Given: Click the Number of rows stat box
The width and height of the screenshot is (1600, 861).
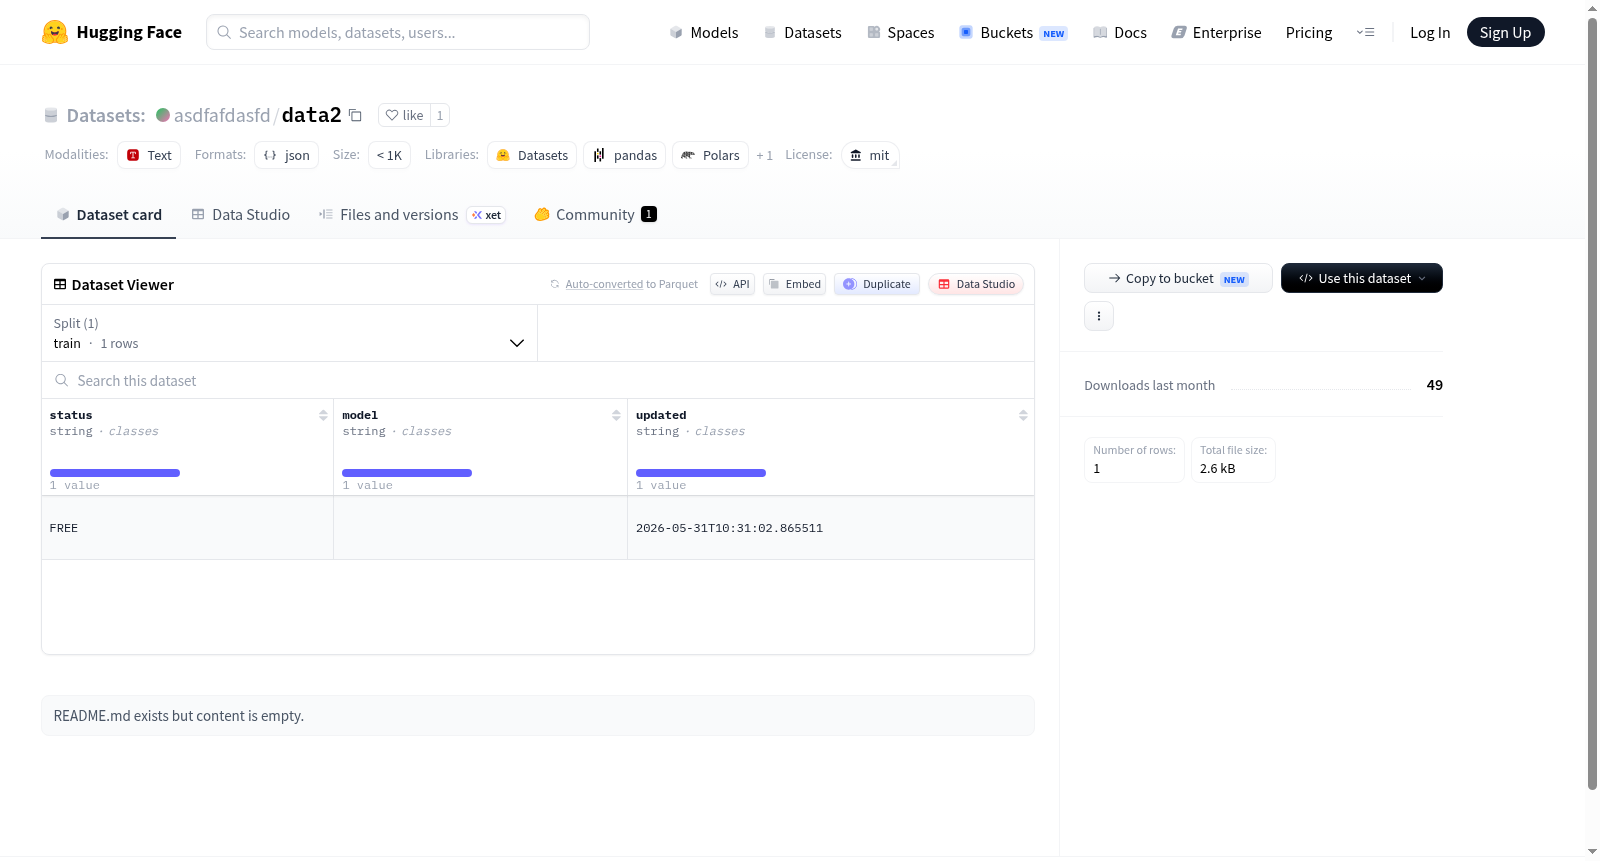Looking at the screenshot, I should [x=1135, y=460].
